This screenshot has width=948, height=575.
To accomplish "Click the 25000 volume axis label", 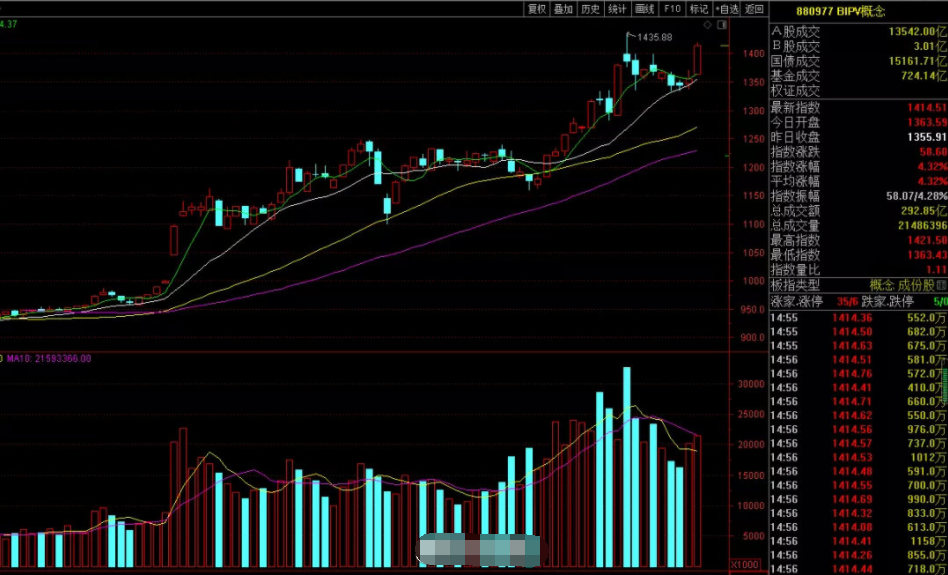I will click(x=749, y=414).
